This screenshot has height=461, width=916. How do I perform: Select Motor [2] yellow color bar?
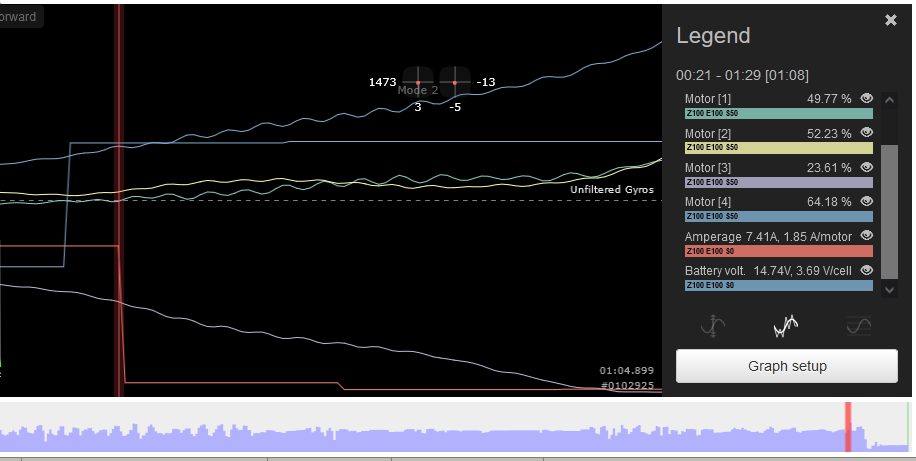779,148
